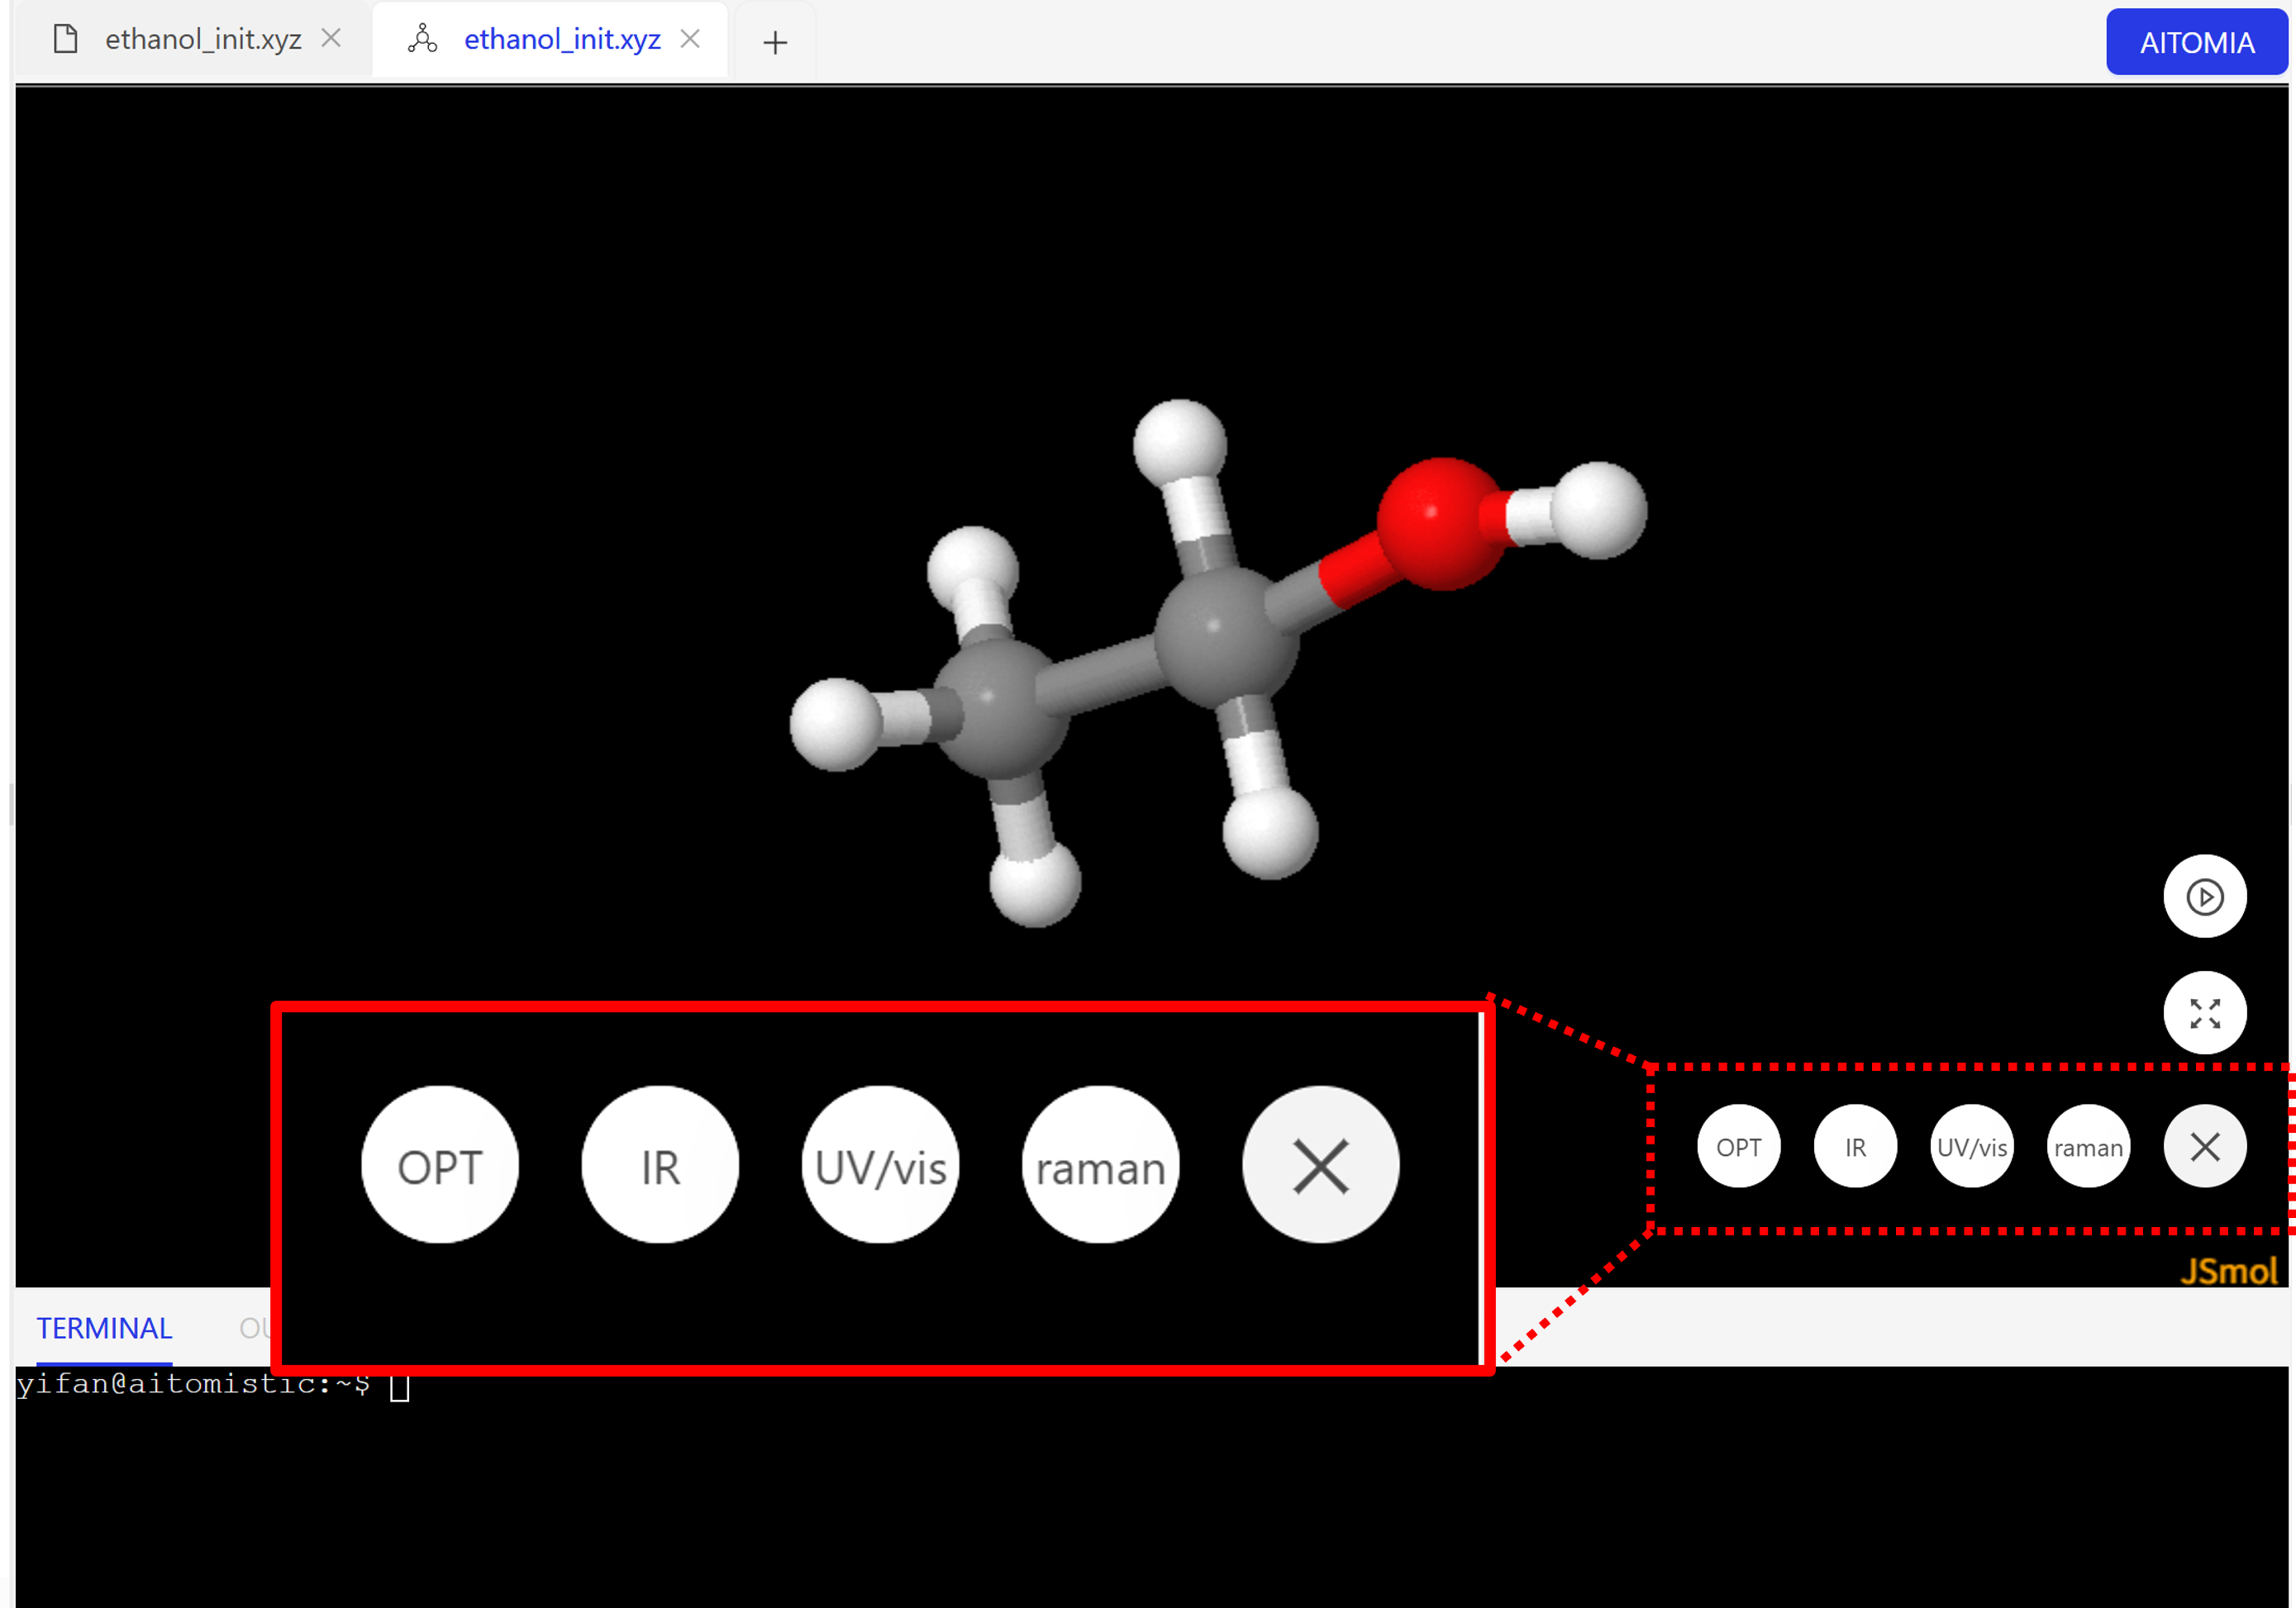This screenshot has width=2296, height=1608.
Task: Open a new tab with plus icon
Action: [775, 42]
